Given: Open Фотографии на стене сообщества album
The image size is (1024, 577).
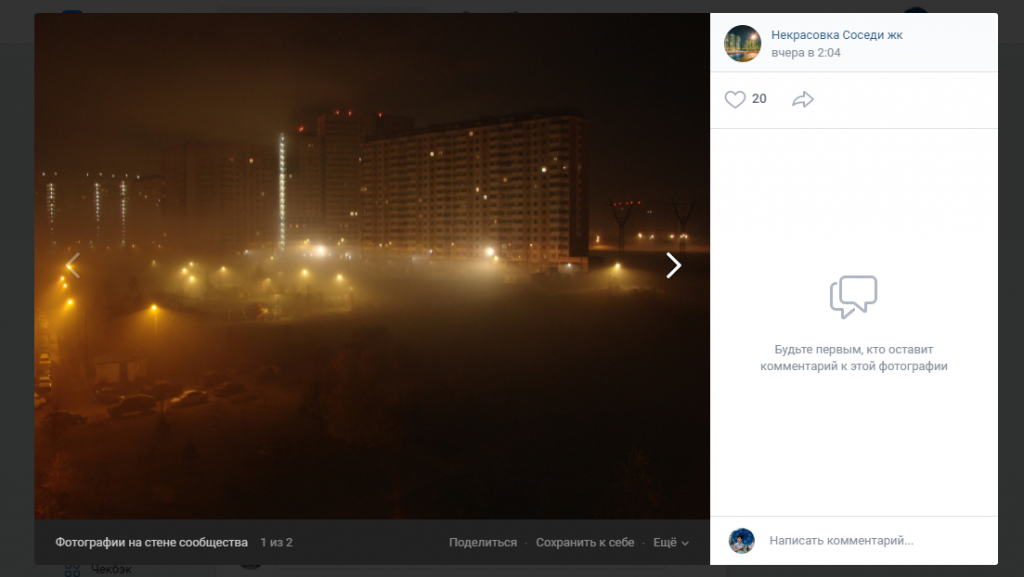Looking at the screenshot, I should (151, 542).
